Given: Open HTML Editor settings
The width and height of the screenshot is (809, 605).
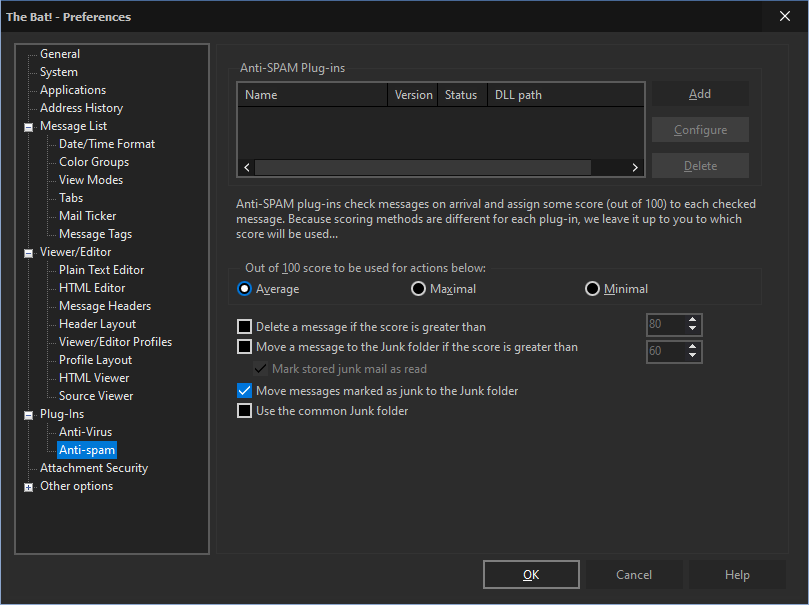Looking at the screenshot, I should 92,288.
